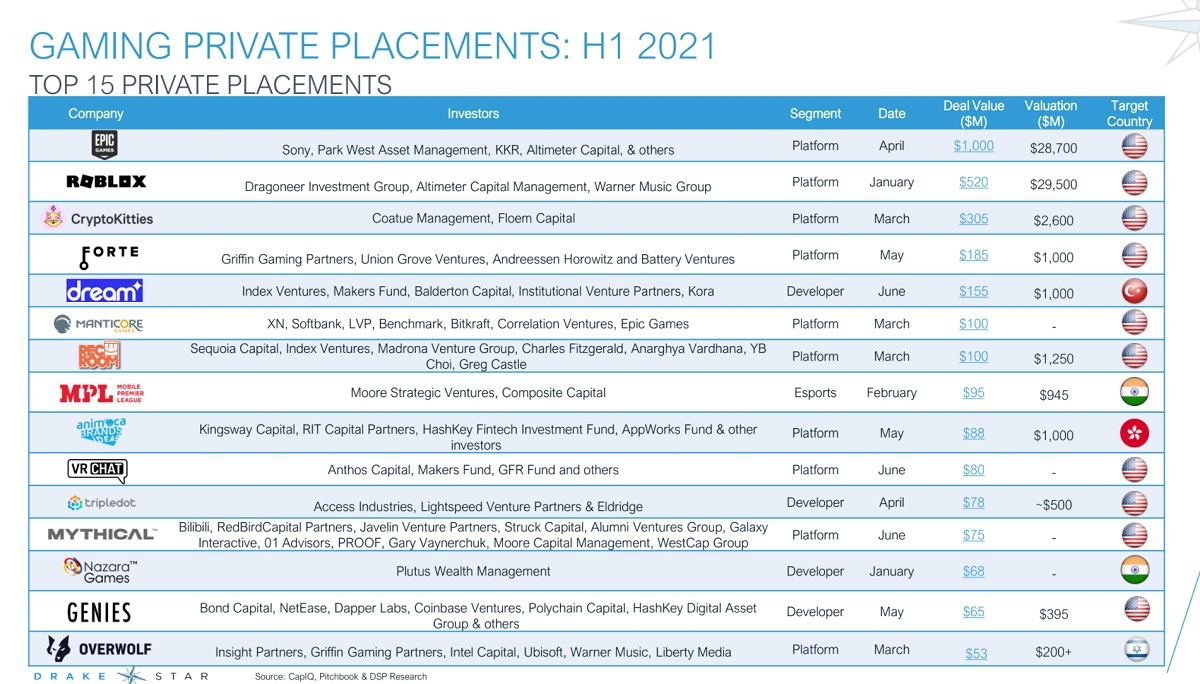Open the $88 Animoca deal link
This screenshot has width=1200, height=684.
973,433
